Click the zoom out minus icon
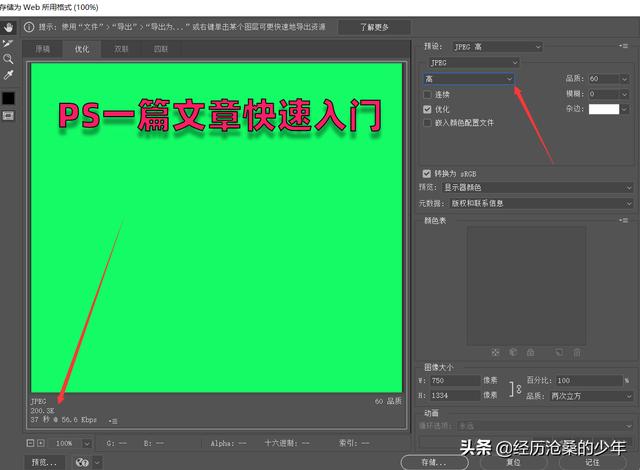 (x=31, y=443)
